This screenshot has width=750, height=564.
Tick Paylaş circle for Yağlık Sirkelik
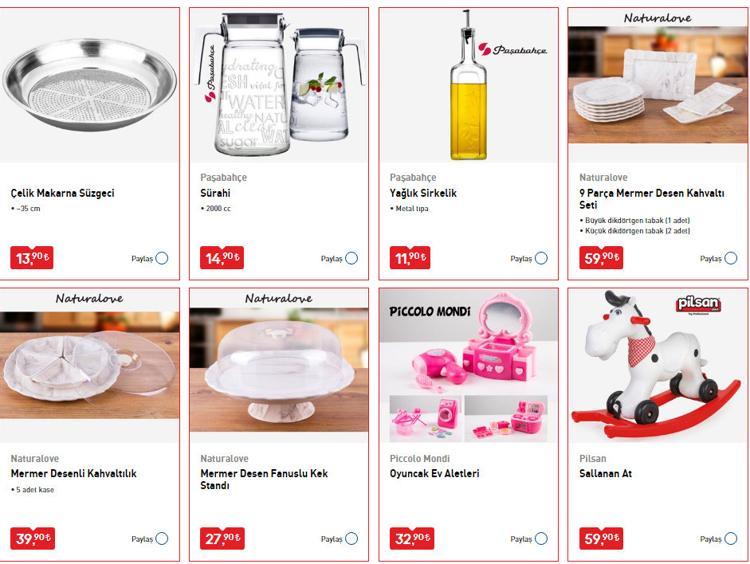541,258
